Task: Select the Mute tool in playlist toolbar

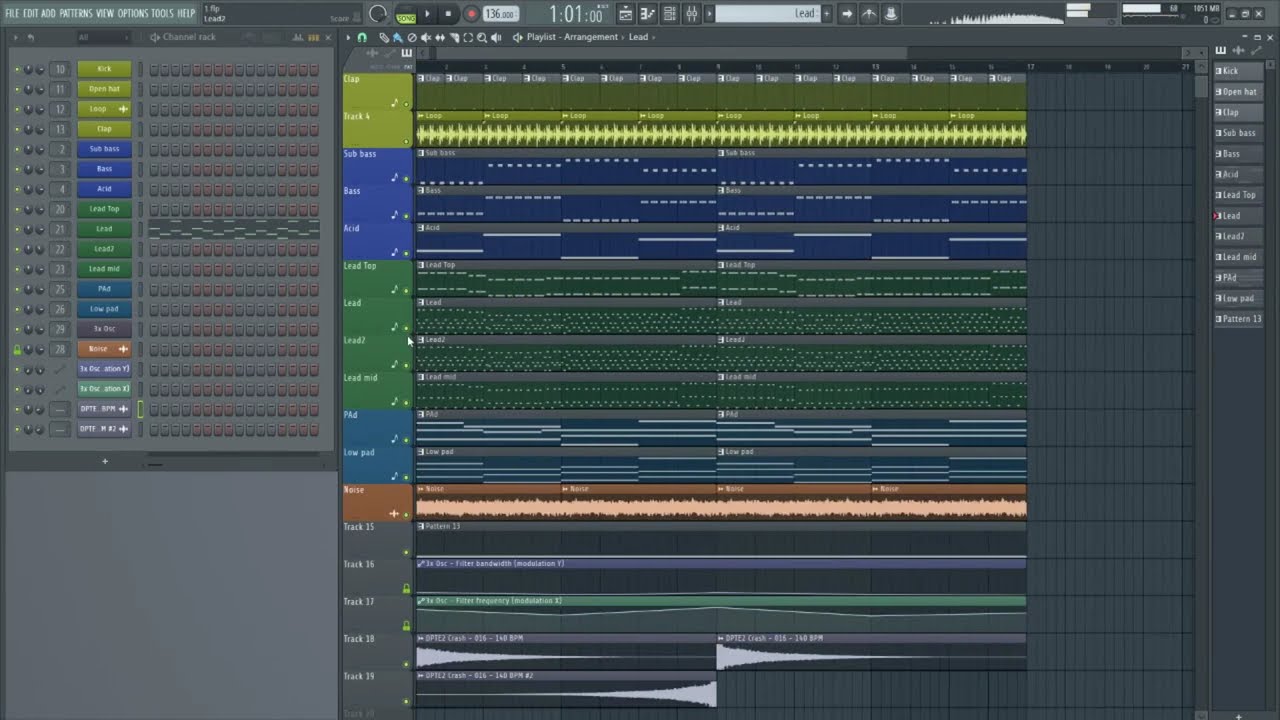Action: (426, 37)
